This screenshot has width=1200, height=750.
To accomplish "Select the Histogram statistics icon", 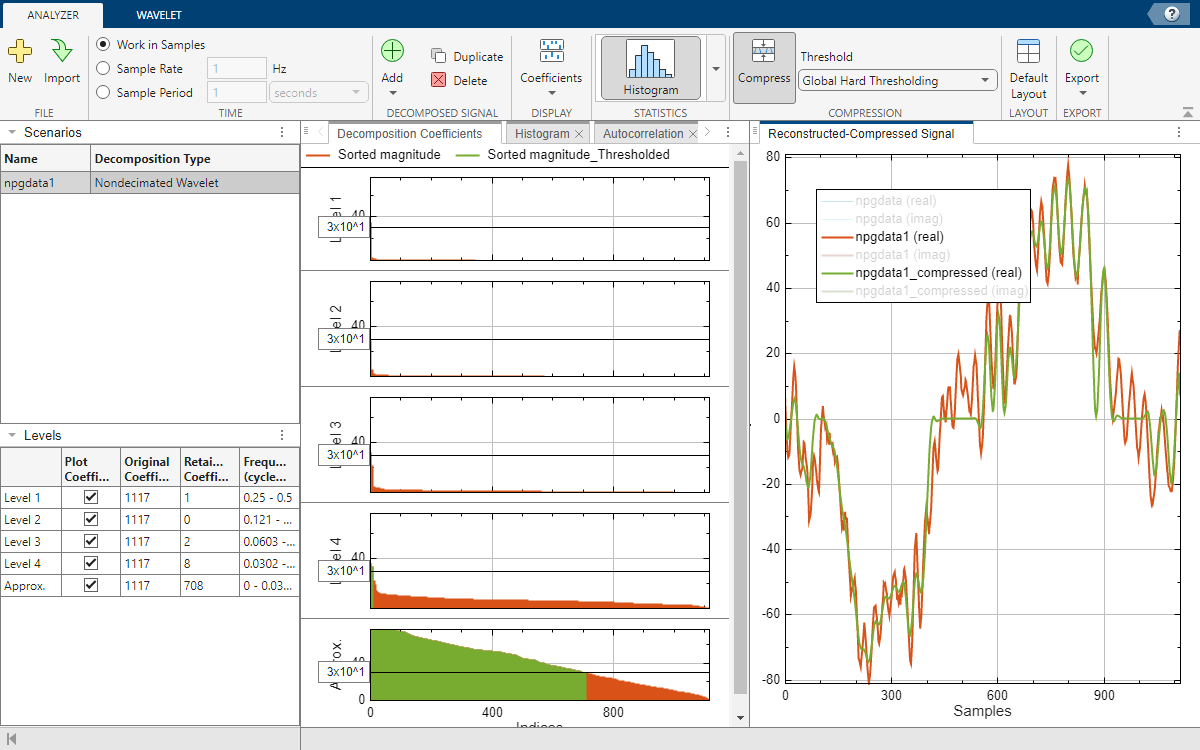I will (x=650, y=67).
